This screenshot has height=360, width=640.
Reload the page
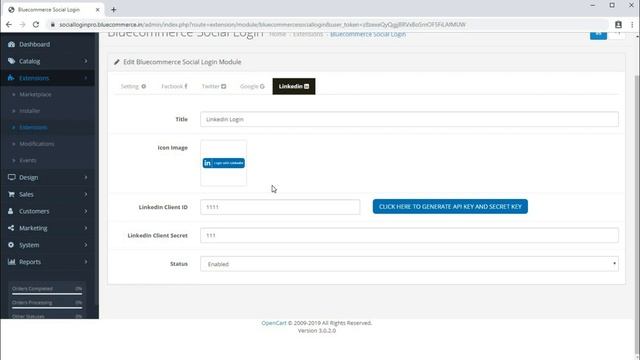36,24
